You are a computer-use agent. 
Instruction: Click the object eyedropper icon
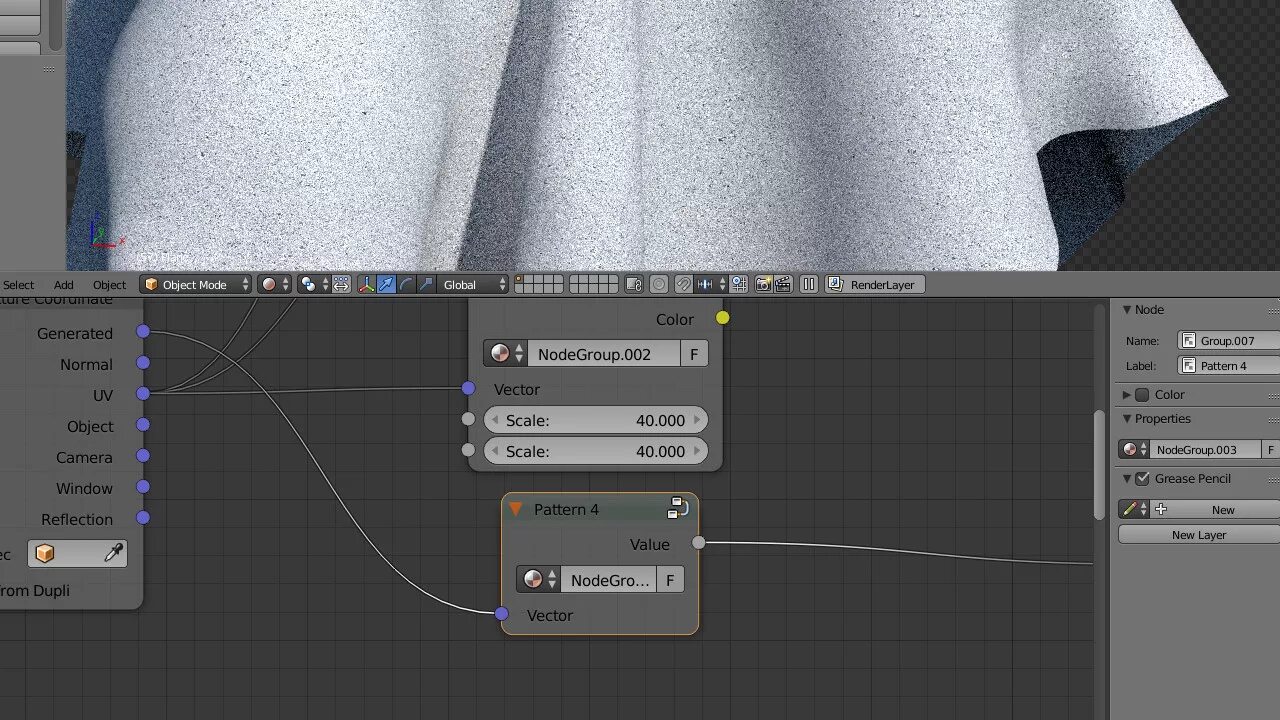pos(114,553)
